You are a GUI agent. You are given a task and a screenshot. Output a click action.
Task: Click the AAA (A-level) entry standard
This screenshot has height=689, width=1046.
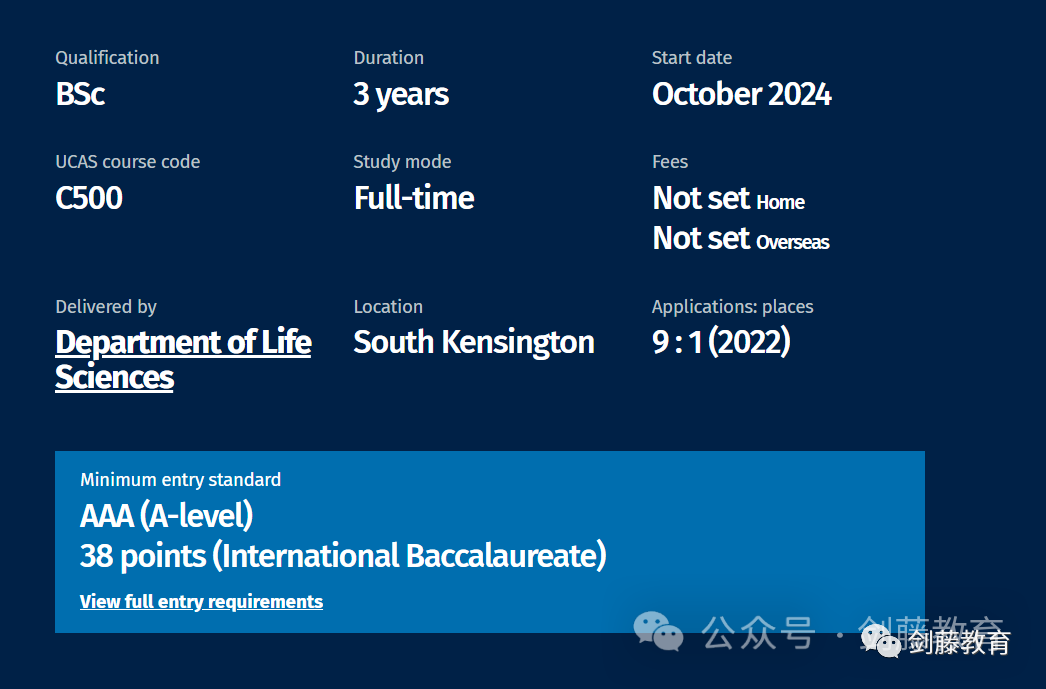click(x=167, y=516)
